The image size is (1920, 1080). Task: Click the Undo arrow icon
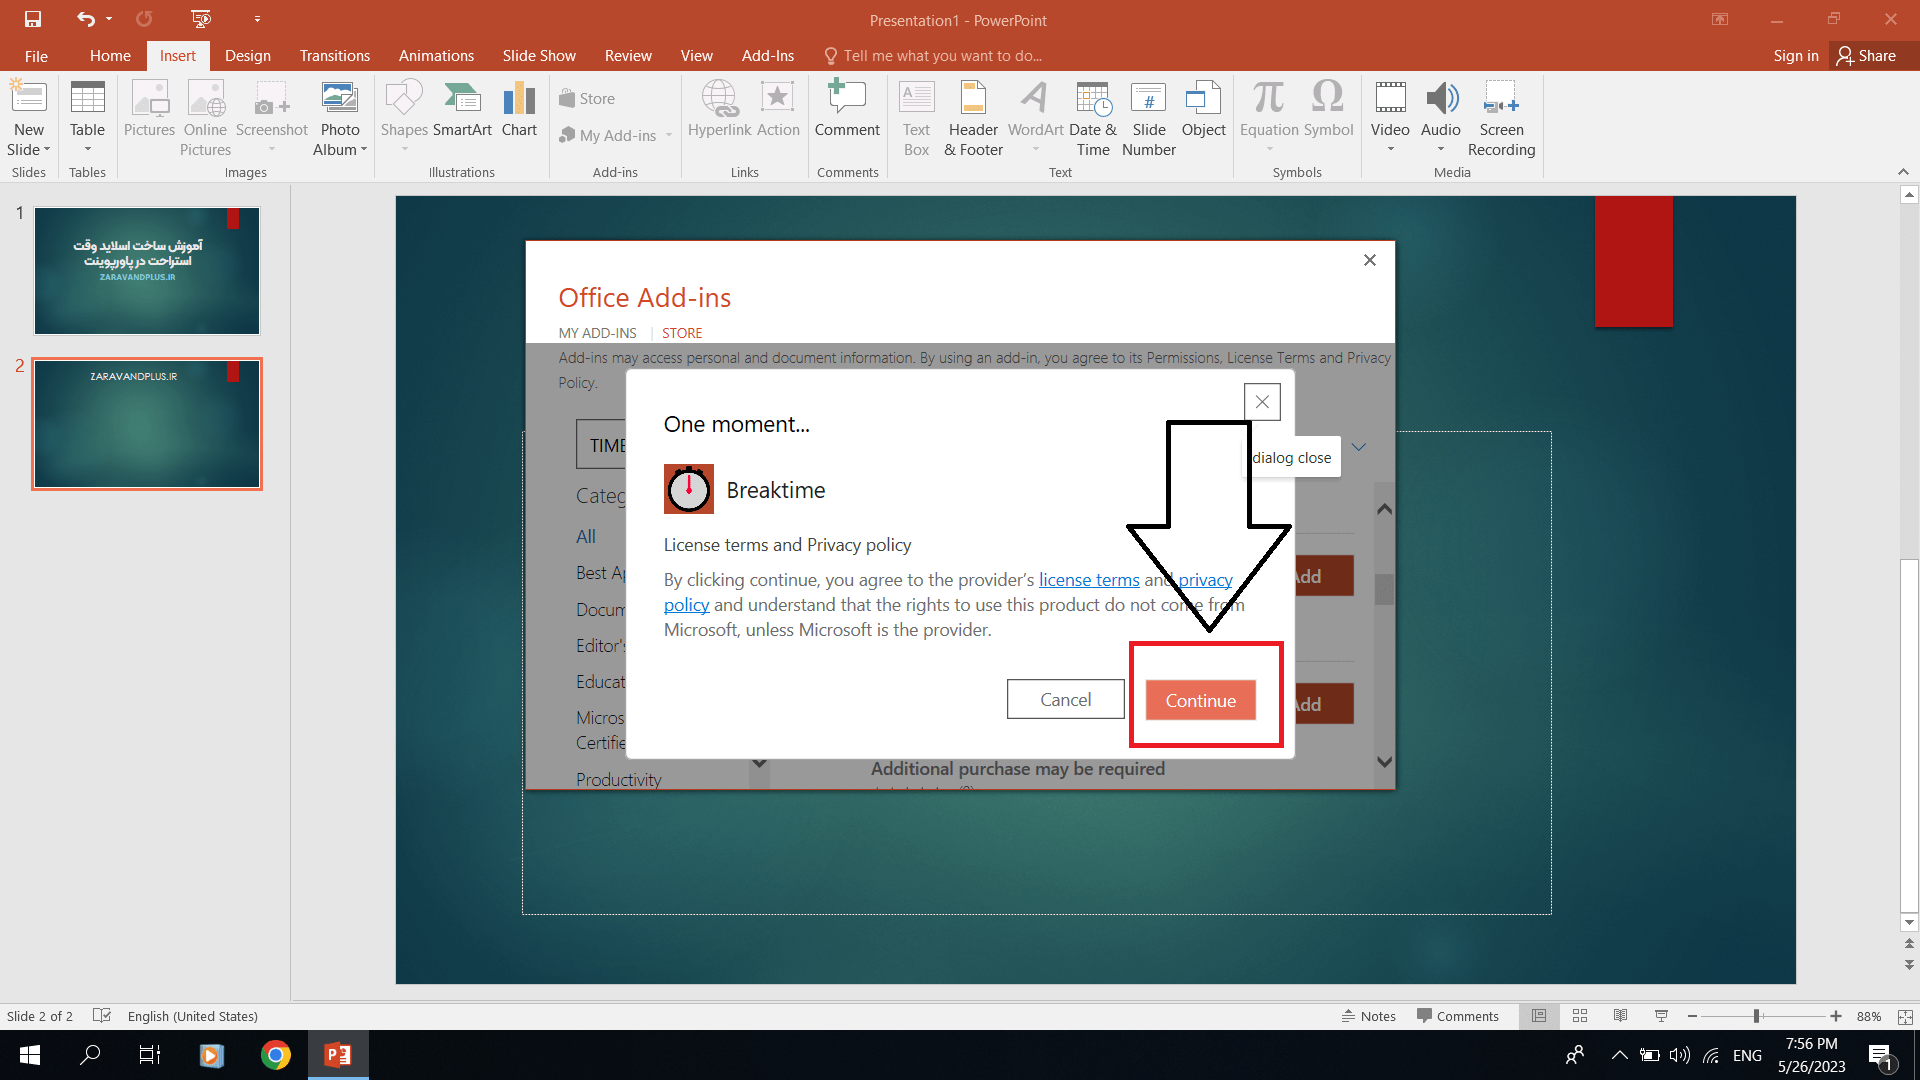86,19
